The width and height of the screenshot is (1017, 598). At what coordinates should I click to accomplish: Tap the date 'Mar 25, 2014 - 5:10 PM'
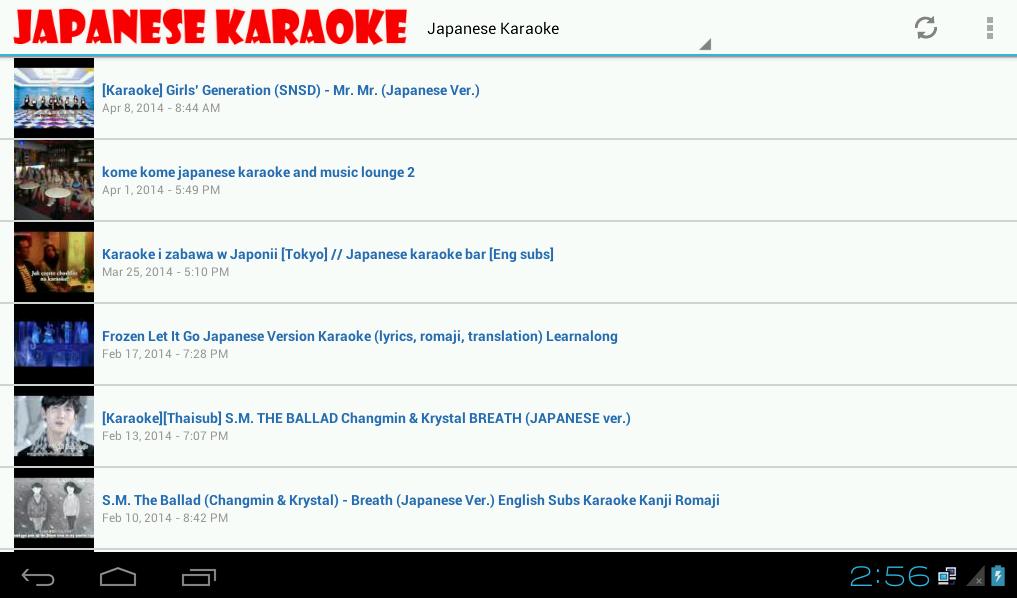click(165, 272)
